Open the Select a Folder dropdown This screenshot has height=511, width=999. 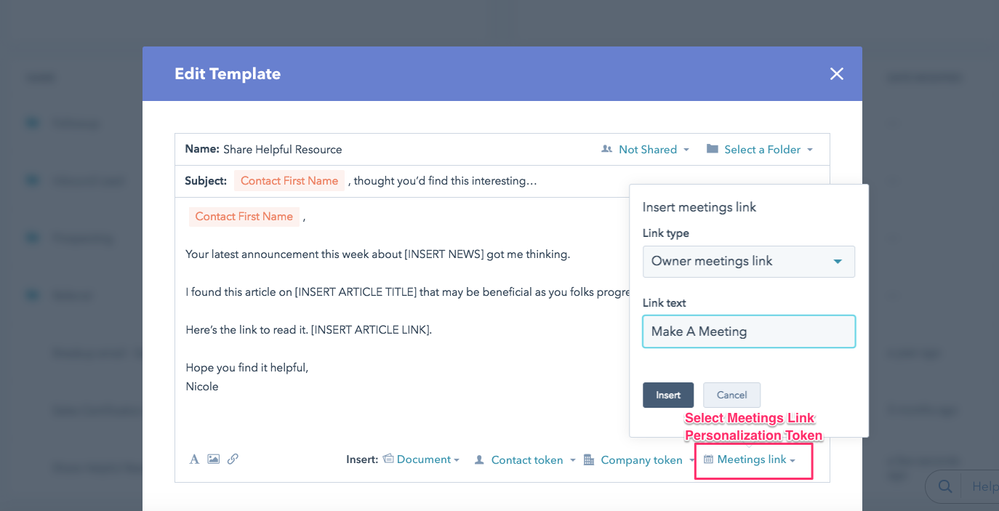click(760, 150)
